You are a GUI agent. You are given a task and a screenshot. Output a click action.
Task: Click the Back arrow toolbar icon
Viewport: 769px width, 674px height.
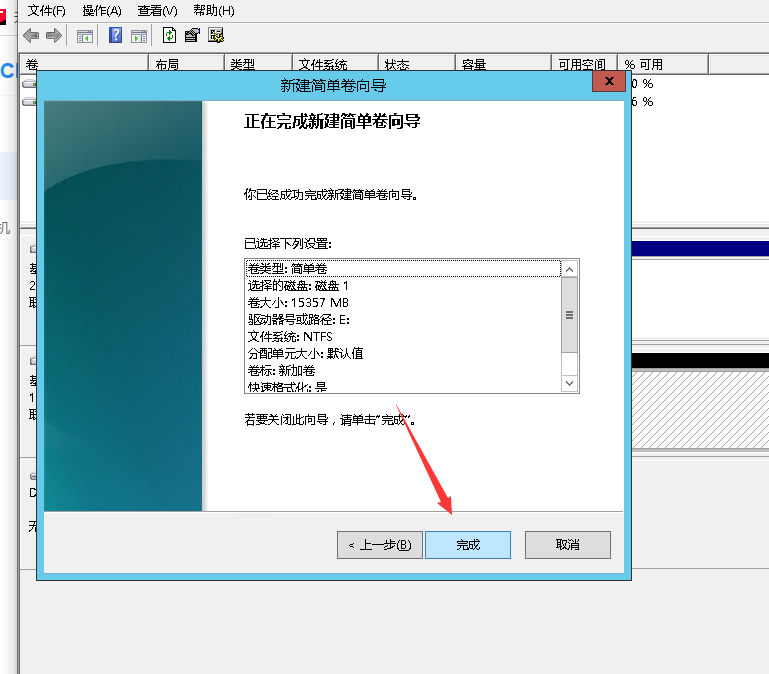tap(31, 36)
